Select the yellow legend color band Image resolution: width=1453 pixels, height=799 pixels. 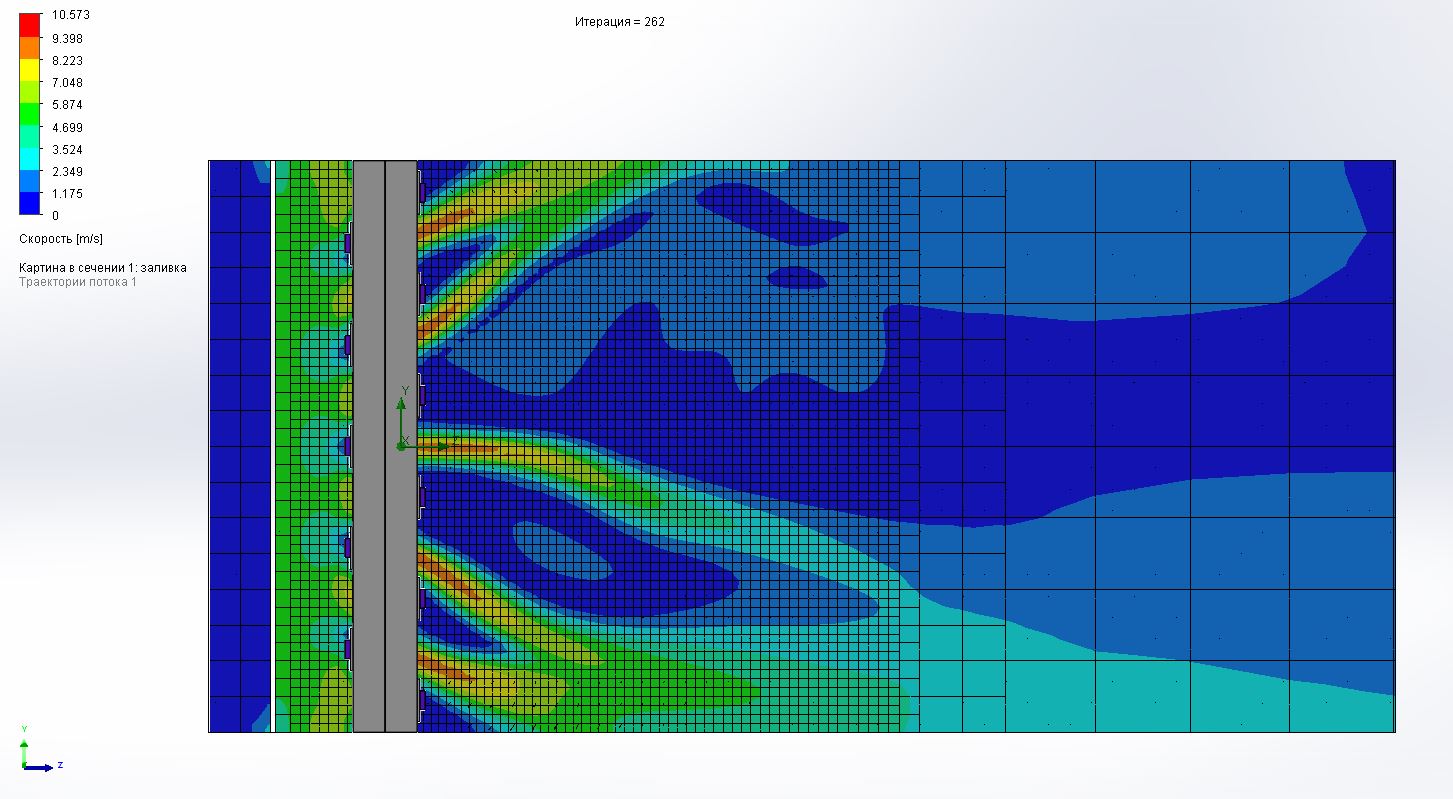click(29, 69)
